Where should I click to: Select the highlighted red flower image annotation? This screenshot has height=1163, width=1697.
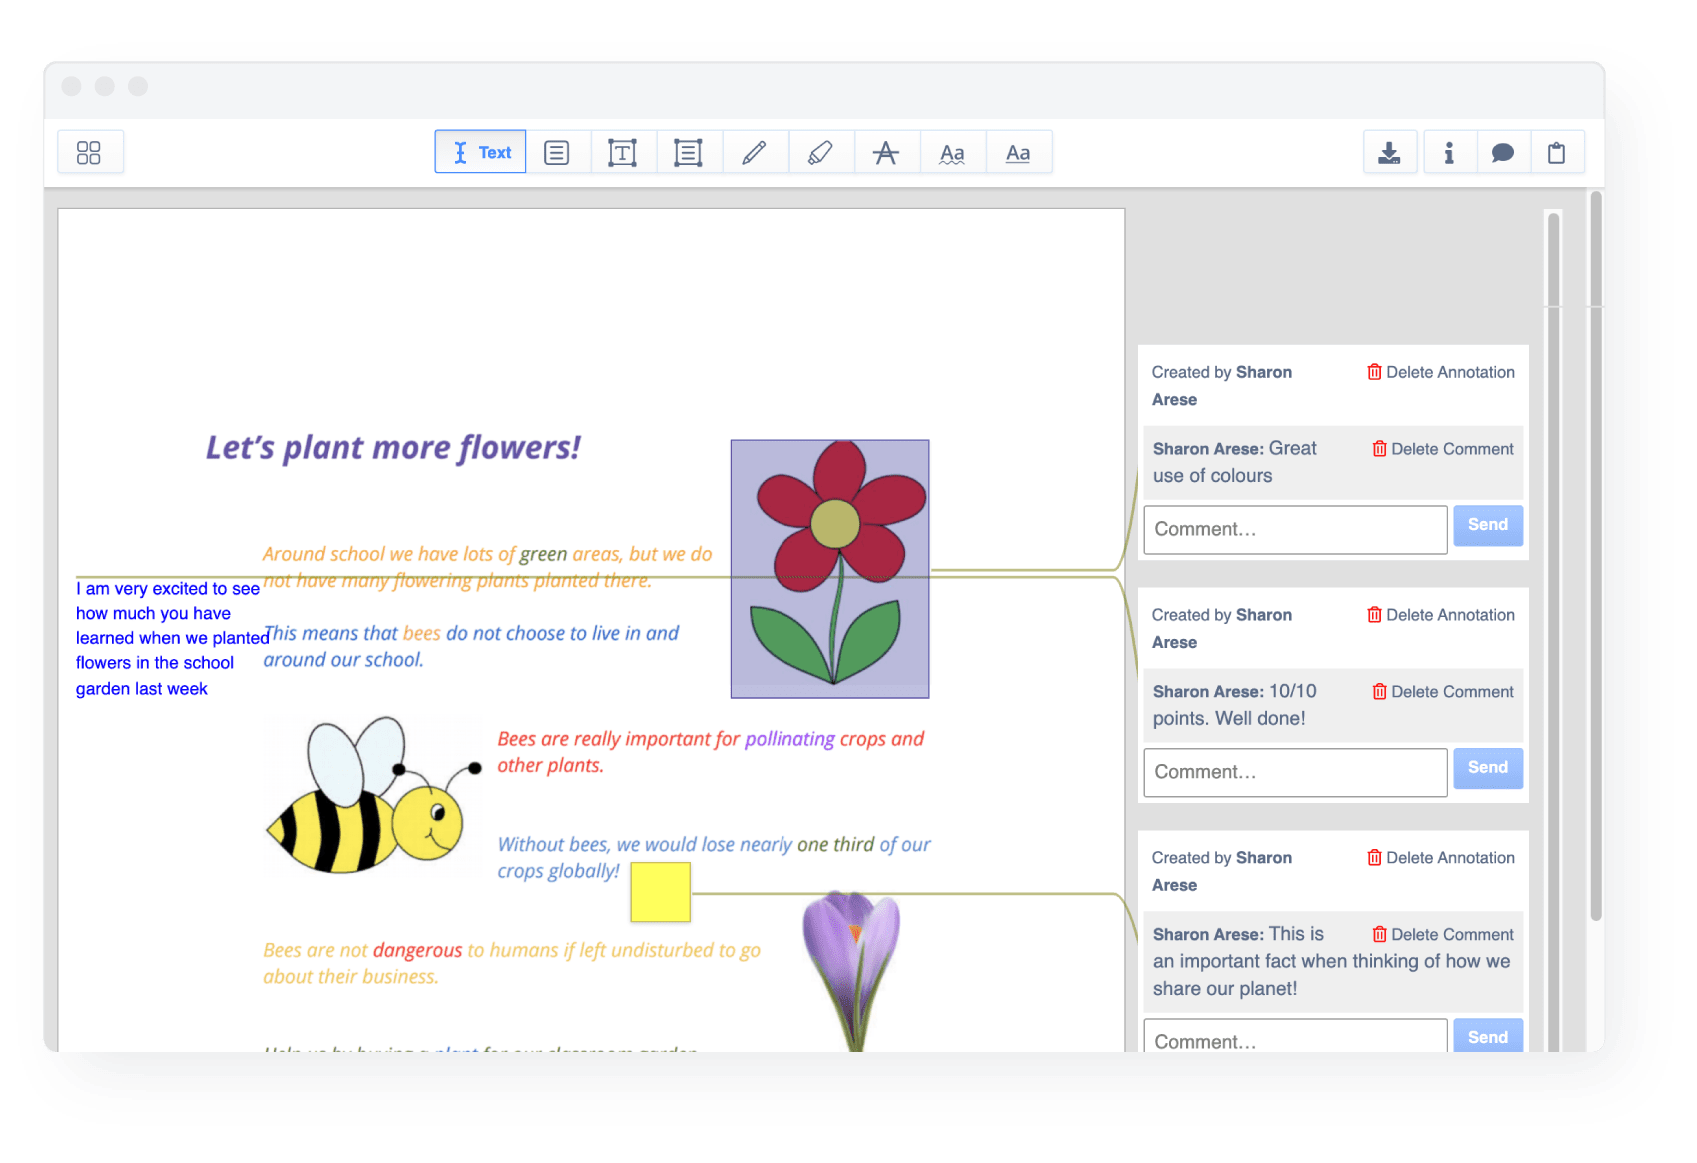[x=830, y=569]
